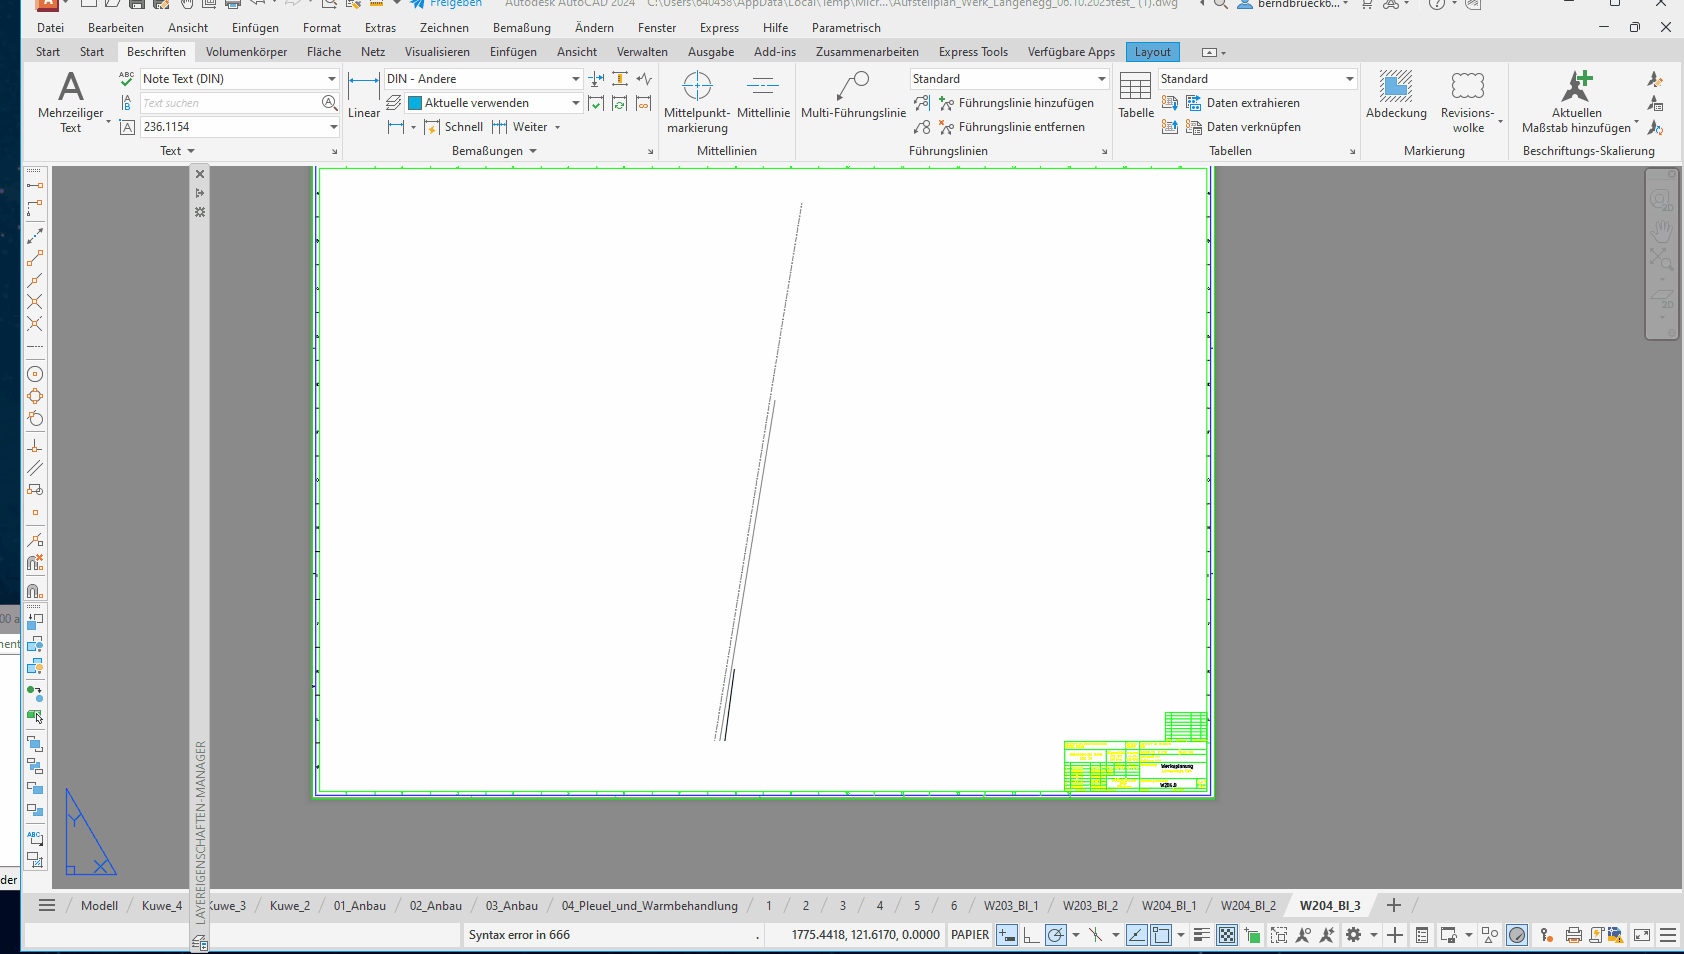Click the plot printer icon in status bar
This screenshot has height=954, width=1684.
coord(1573,935)
